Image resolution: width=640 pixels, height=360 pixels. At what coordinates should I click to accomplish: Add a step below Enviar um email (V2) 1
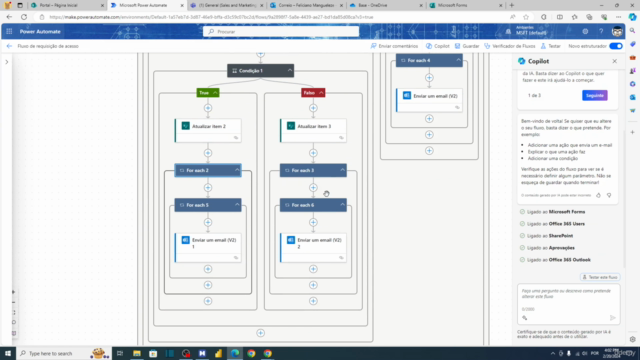[x=208, y=269]
